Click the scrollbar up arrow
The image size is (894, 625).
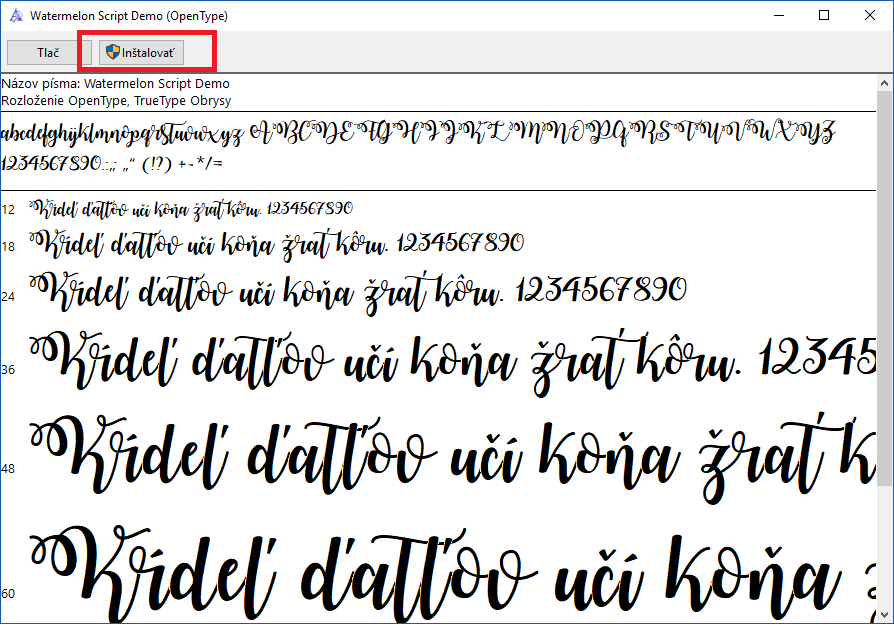pyautogui.click(x=884, y=83)
